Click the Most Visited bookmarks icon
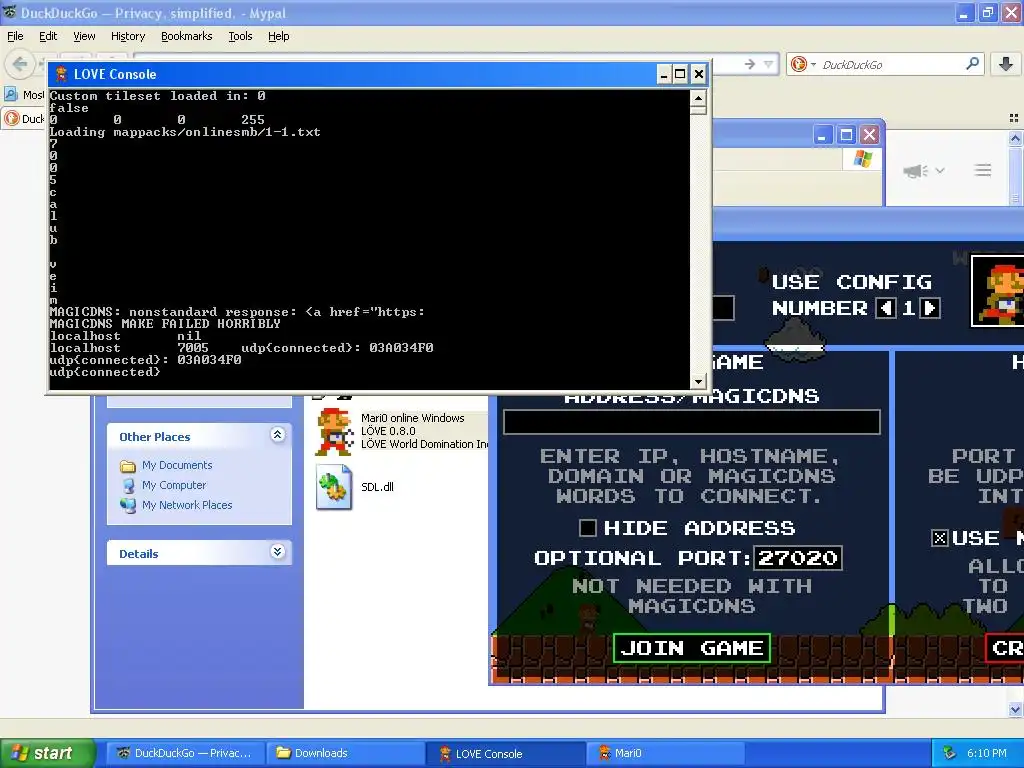The image size is (1024, 768). [x=10, y=95]
